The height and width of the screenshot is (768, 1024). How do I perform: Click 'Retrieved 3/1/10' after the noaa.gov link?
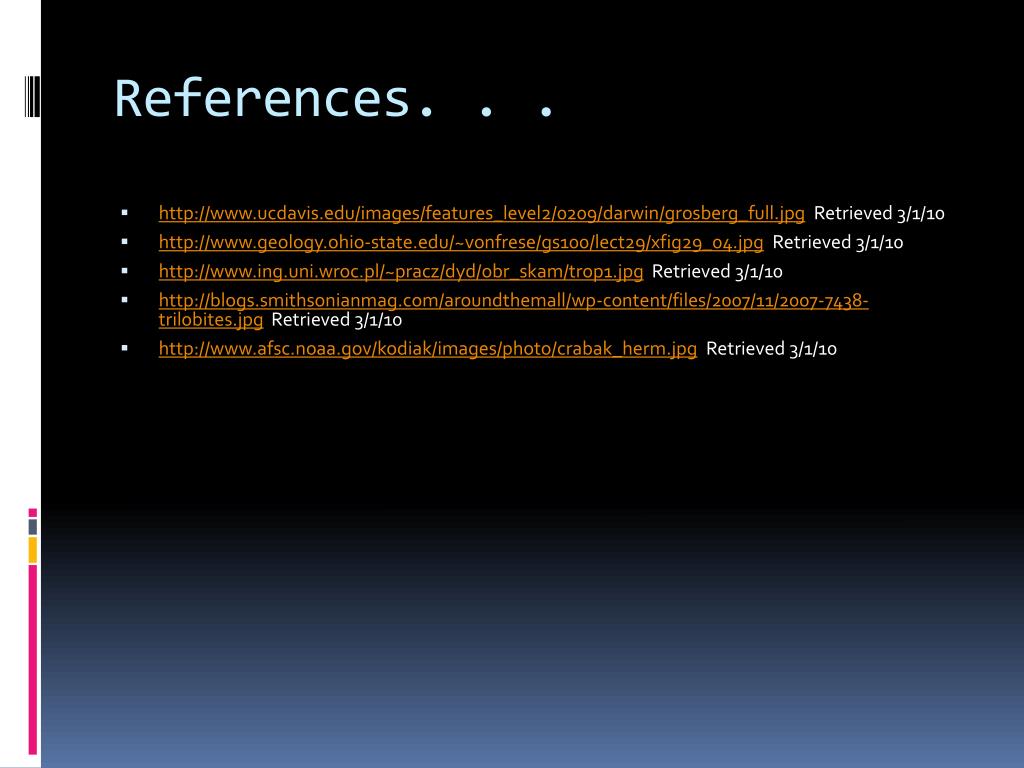[x=771, y=349]
